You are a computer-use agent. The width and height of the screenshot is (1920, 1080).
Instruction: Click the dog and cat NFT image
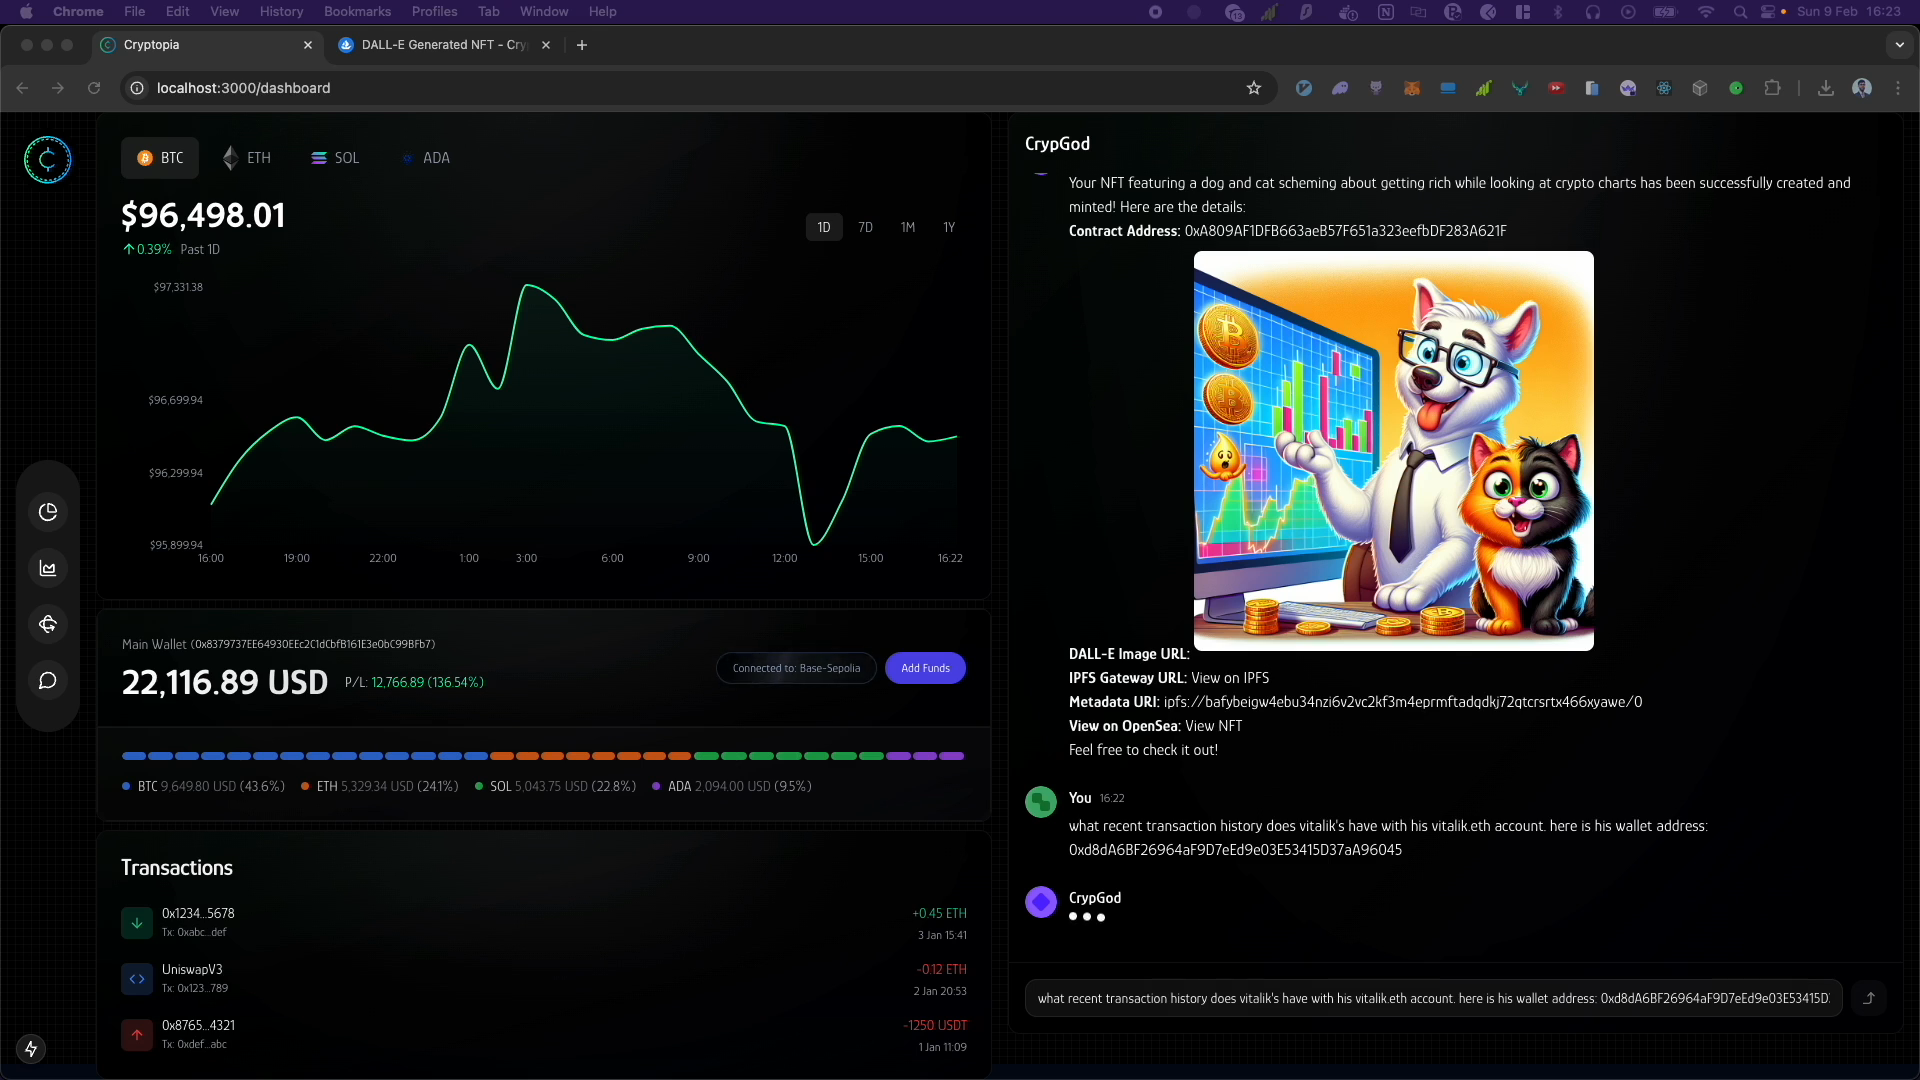point(1393,451)
